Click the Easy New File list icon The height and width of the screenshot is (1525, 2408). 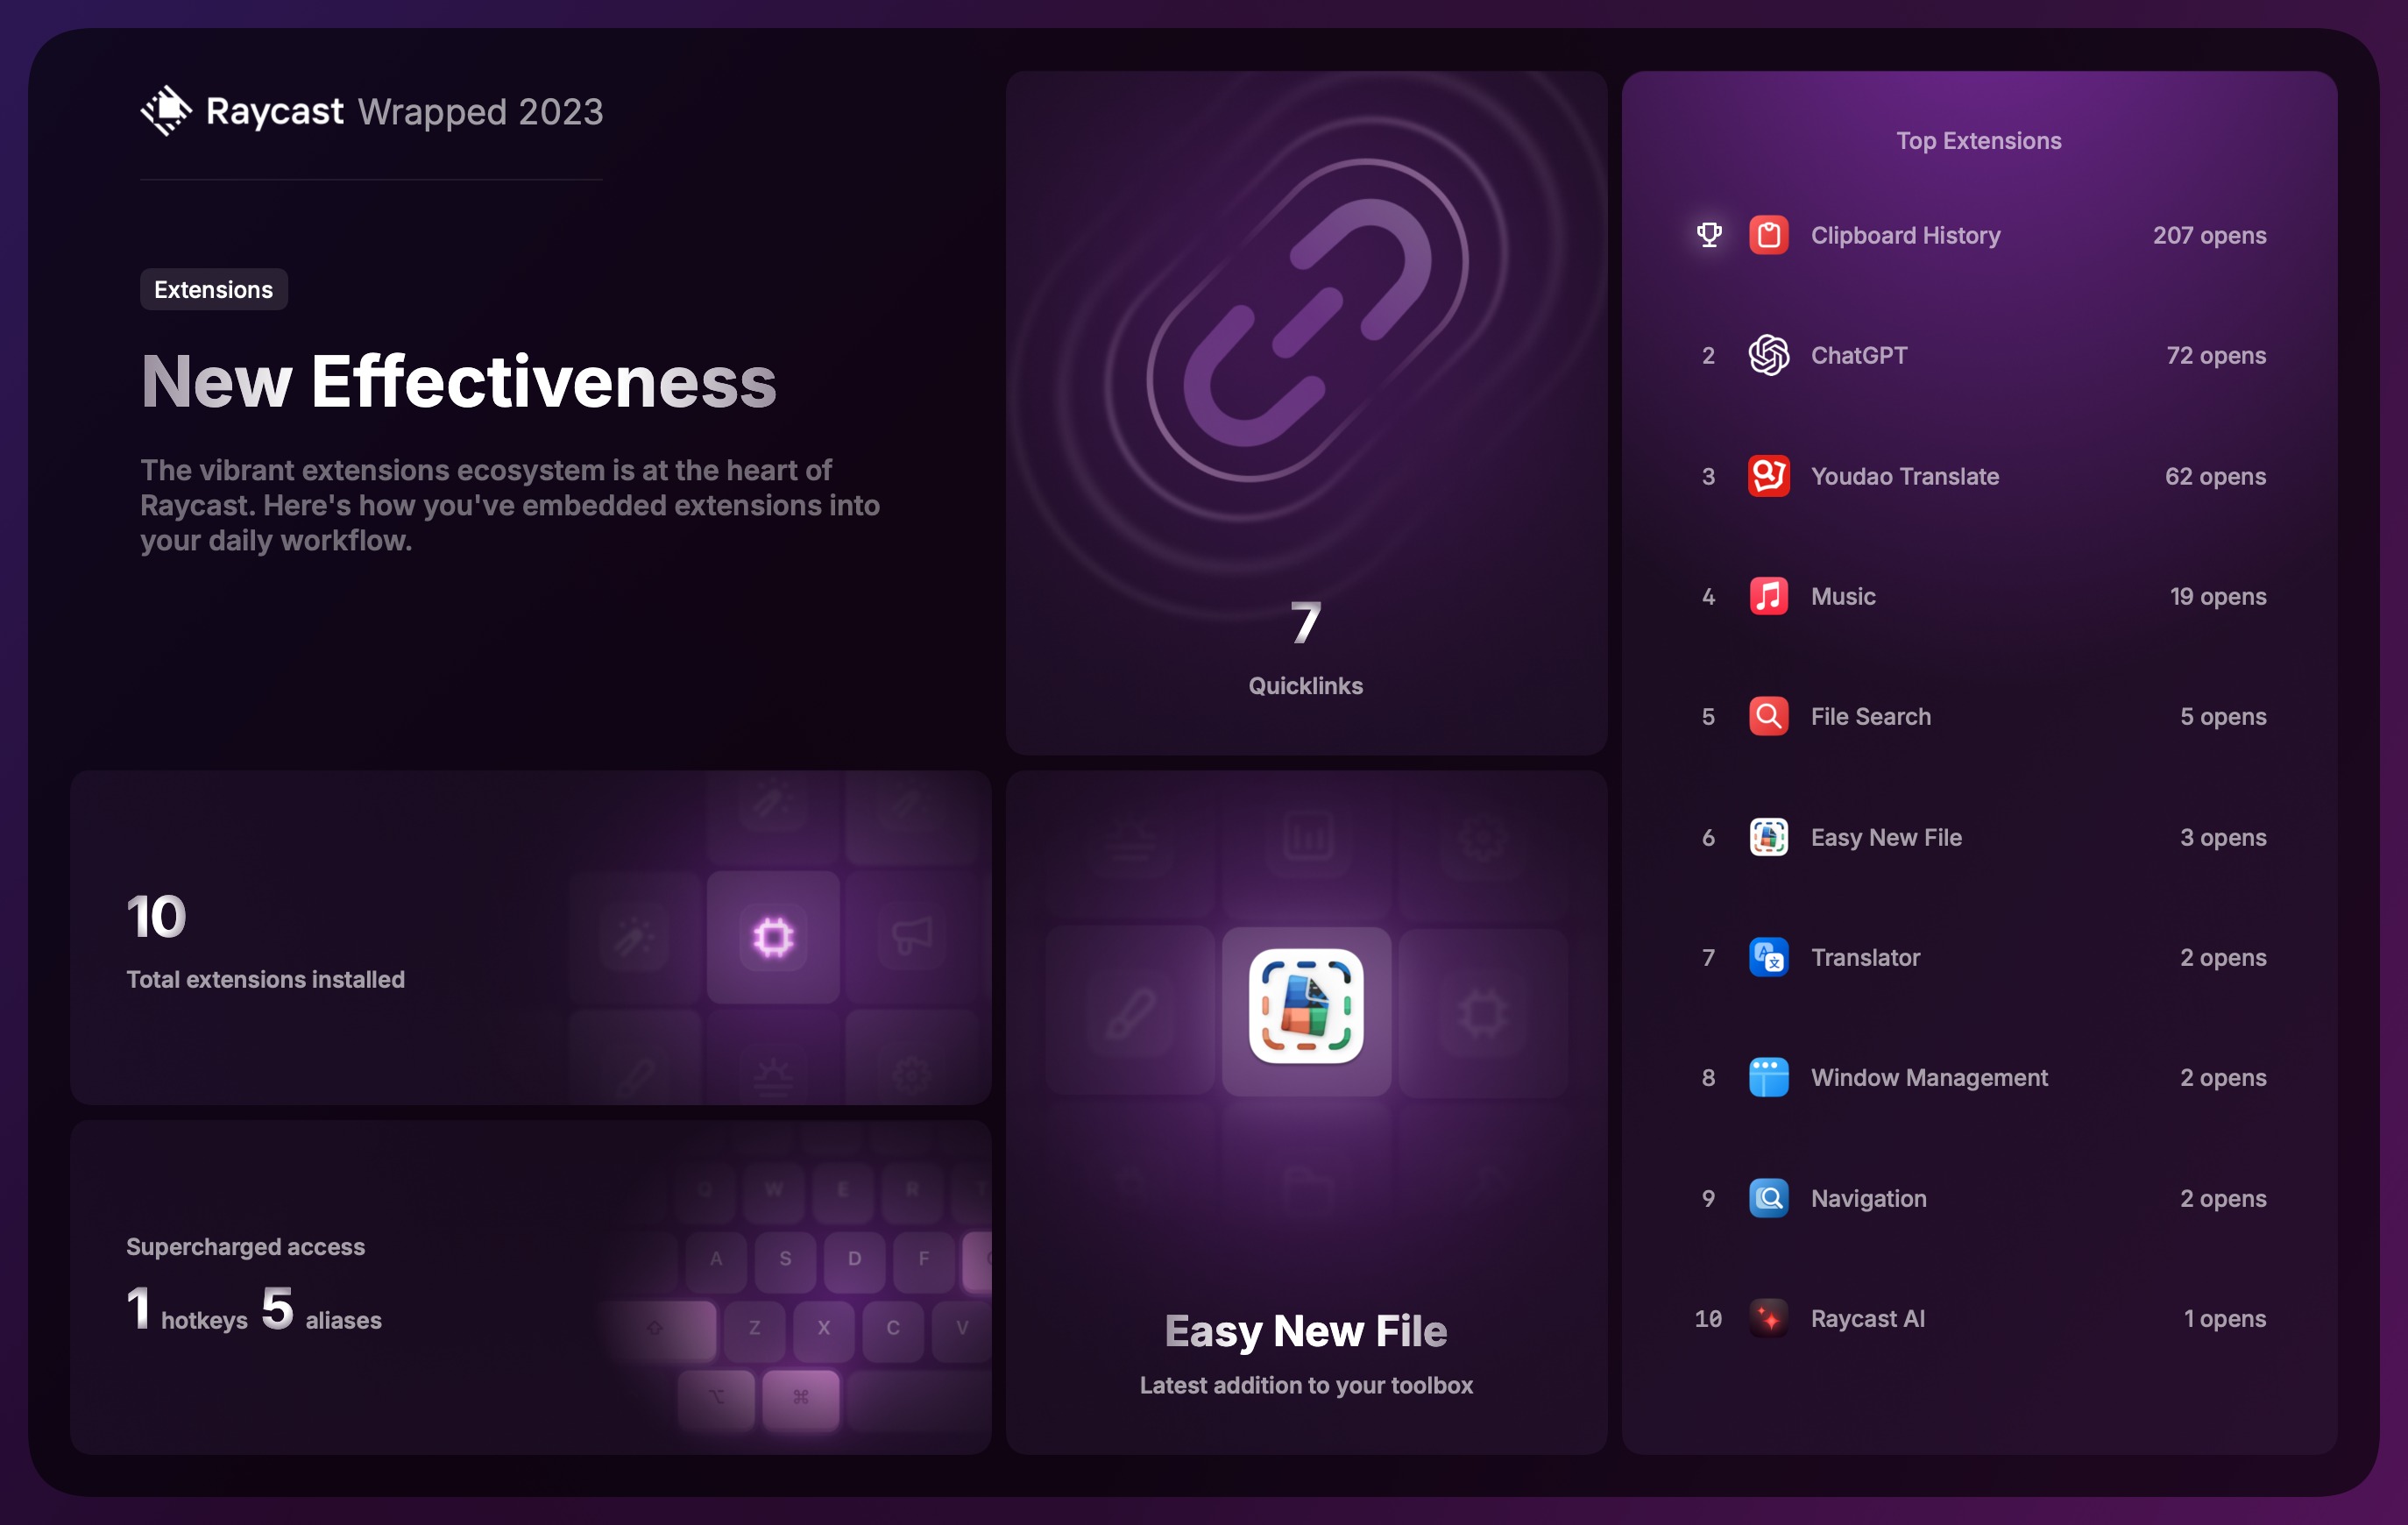click(x=1768, y=837)
